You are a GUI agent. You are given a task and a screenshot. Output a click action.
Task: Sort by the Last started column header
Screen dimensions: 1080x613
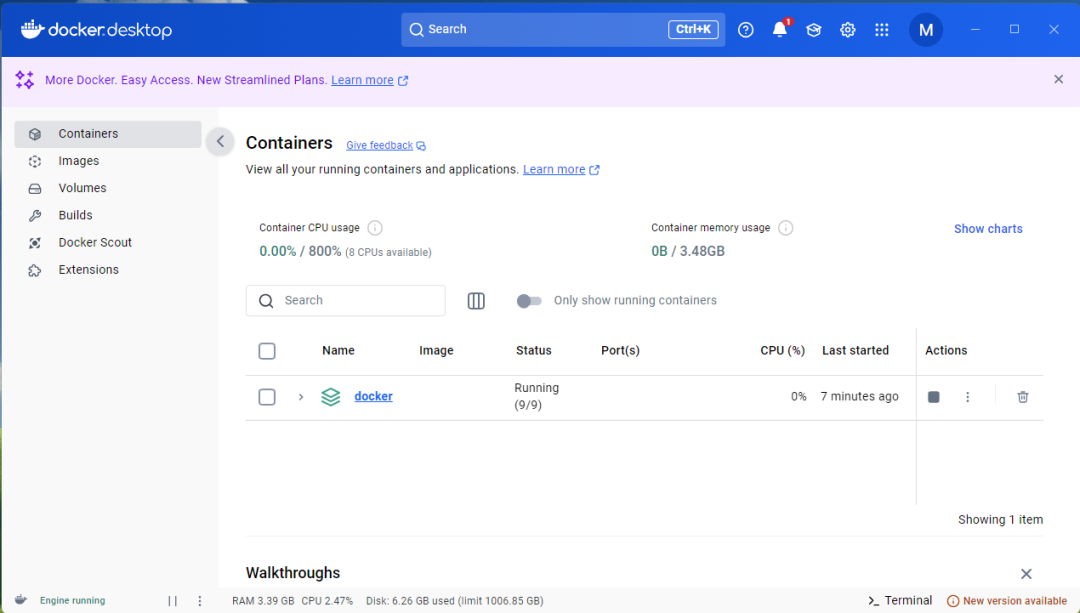pyautogui.click(x=855, y=351)
